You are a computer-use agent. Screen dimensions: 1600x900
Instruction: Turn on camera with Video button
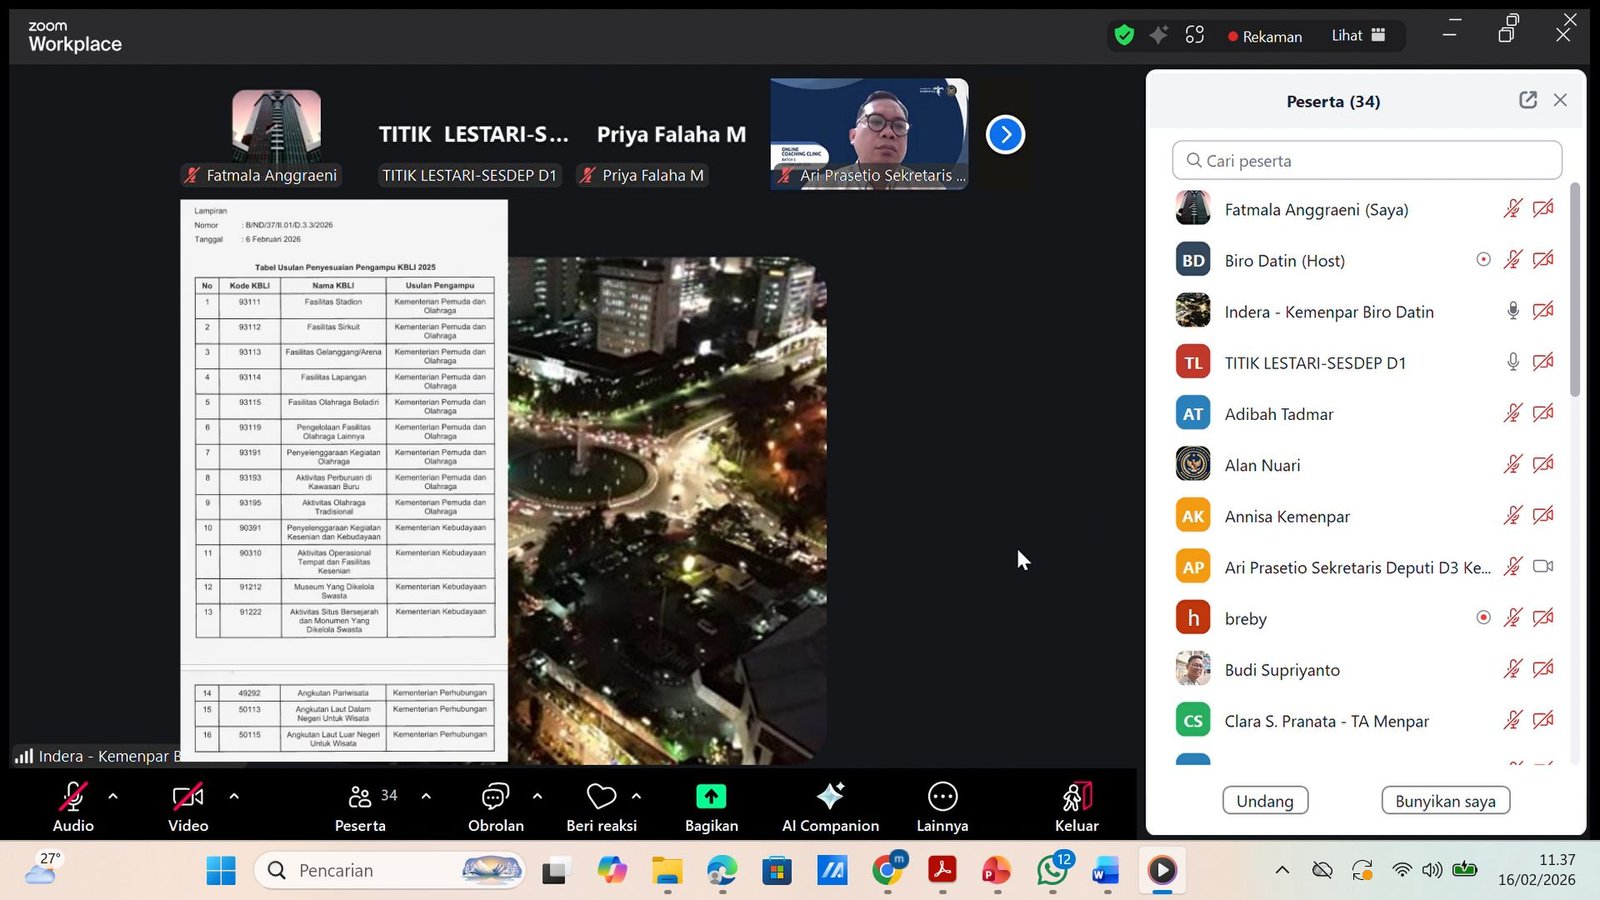click(188, 796)
